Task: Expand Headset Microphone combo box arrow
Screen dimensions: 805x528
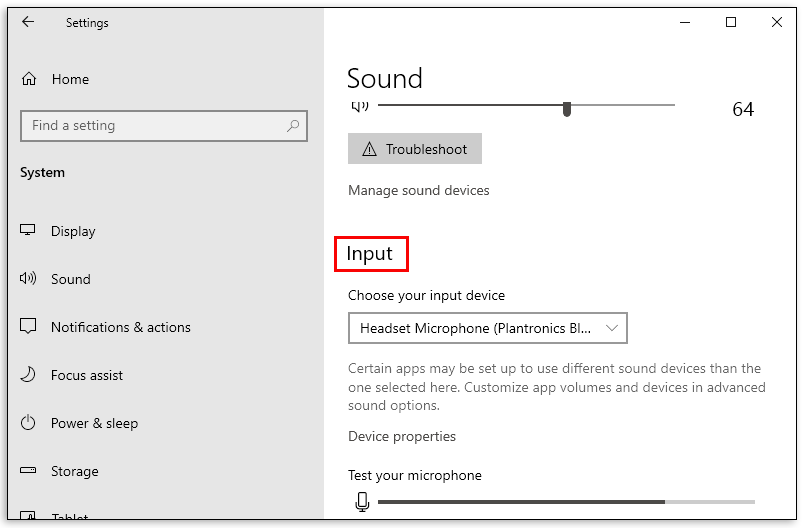Action: click(613, 328)
